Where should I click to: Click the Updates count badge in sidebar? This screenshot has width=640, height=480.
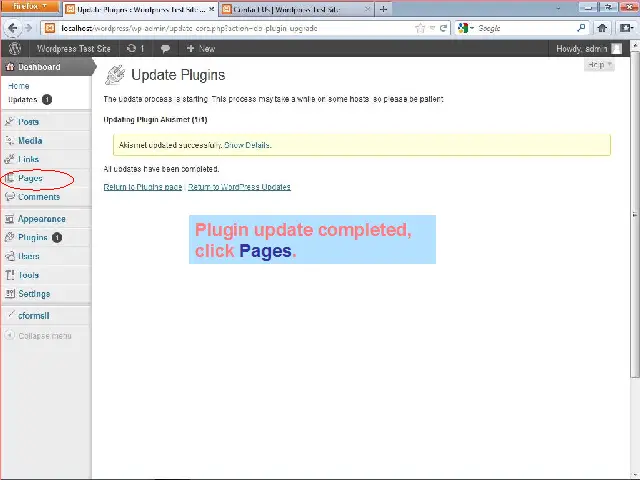click(x=47, y=100)
